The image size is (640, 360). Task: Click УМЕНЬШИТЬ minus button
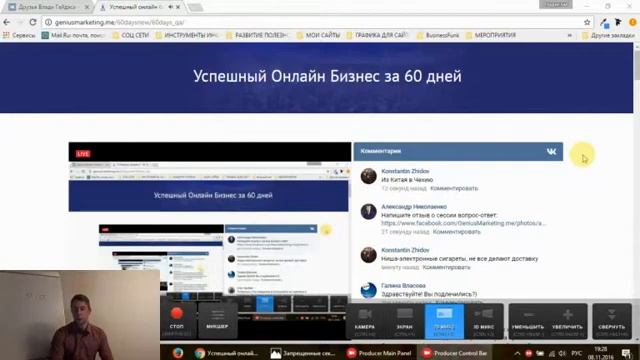528,321
